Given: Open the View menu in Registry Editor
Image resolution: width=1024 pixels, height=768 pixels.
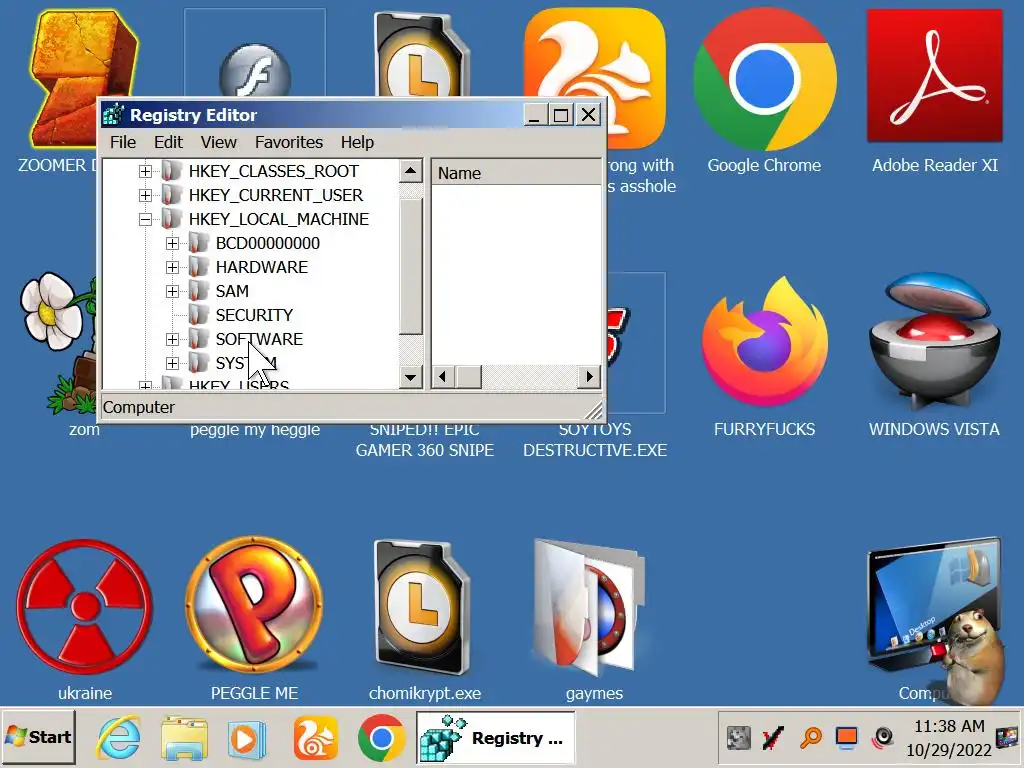Looking at the screenshot, I should click(x=218, y=142).
